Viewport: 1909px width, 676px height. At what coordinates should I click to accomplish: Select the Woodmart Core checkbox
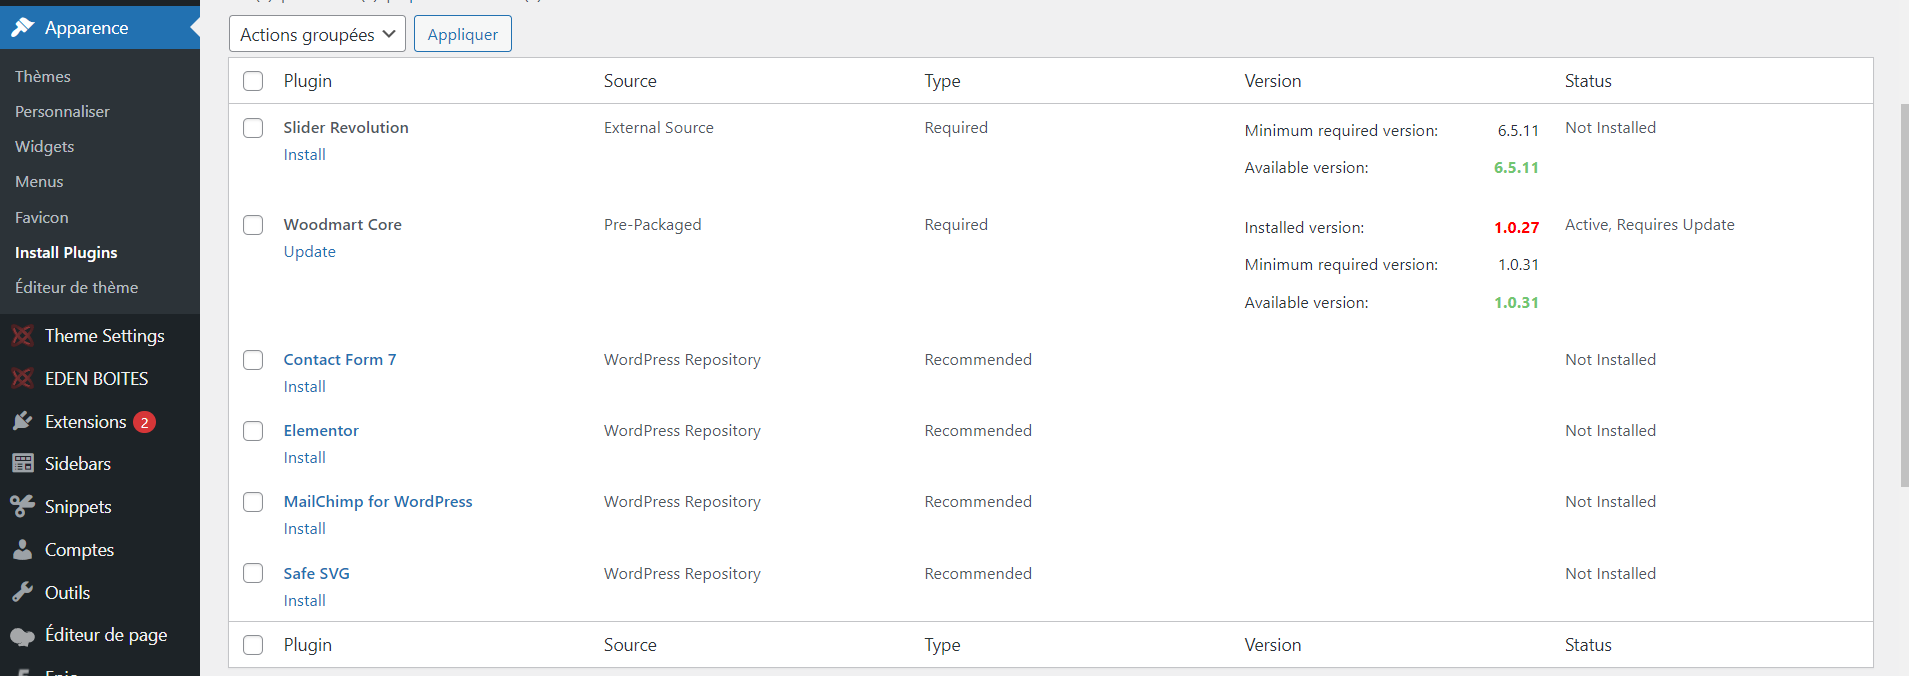253,225
